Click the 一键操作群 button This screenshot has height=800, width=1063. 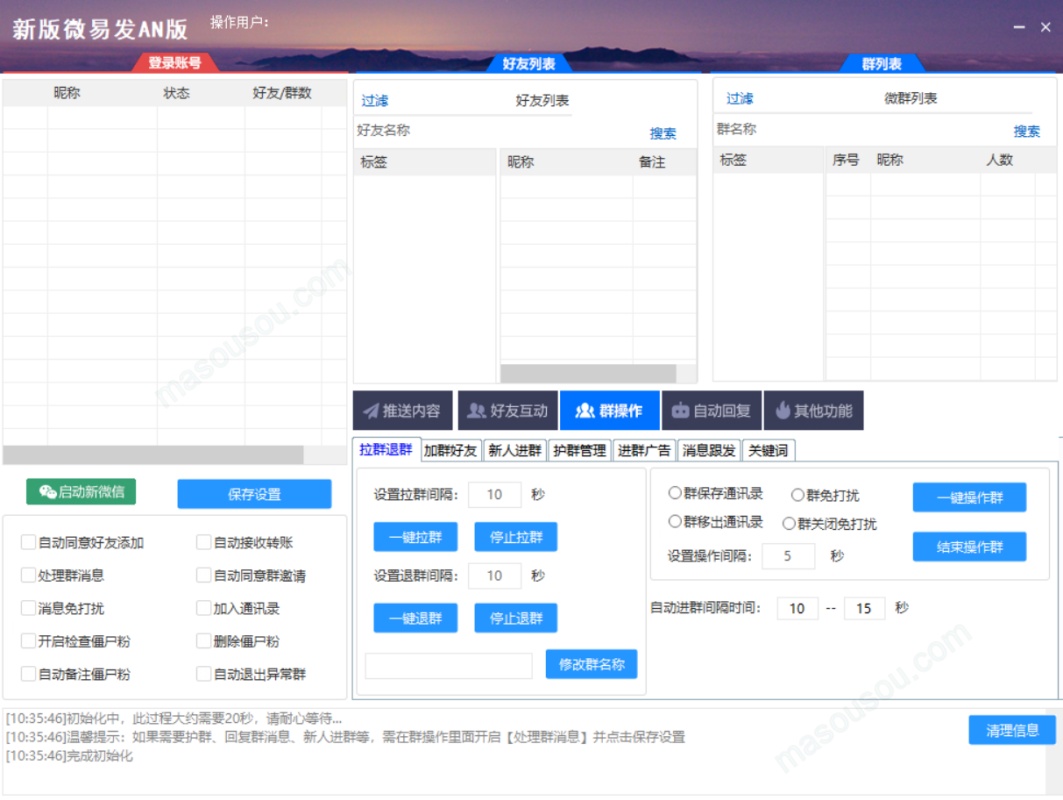tap(969, 497)
